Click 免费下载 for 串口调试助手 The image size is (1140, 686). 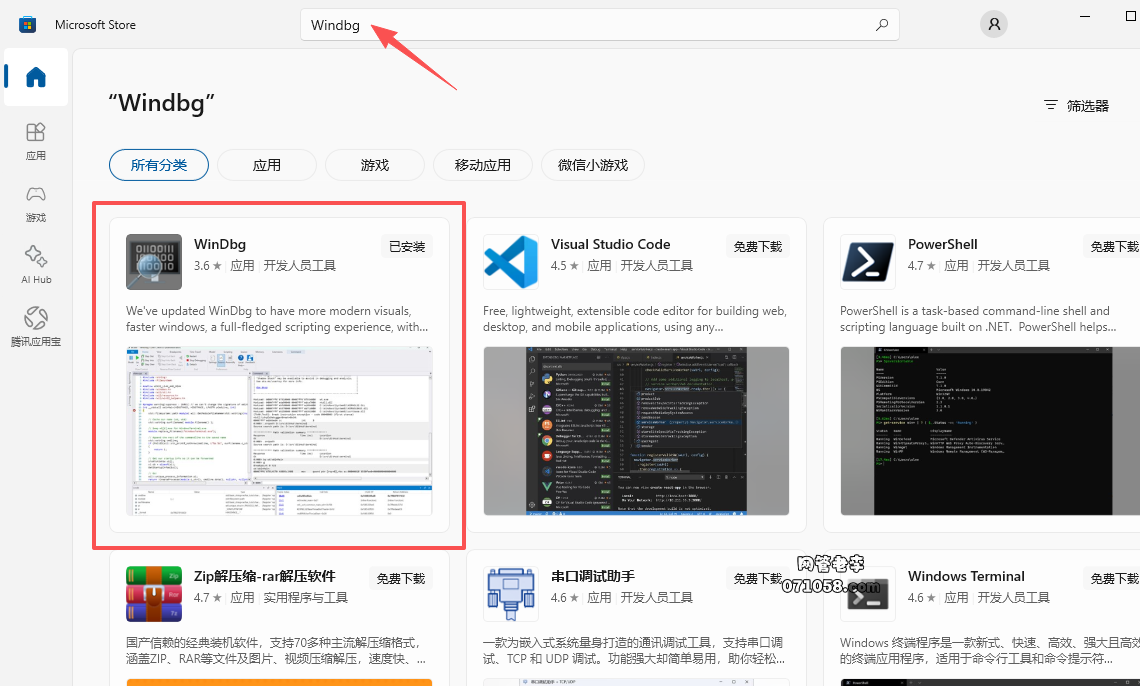(759, 579)
